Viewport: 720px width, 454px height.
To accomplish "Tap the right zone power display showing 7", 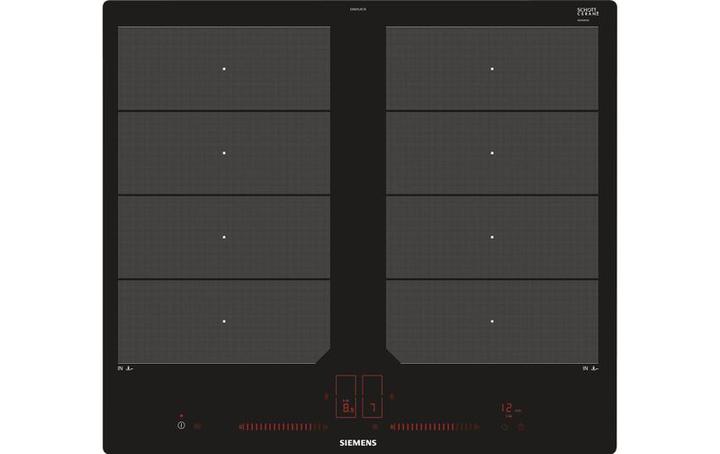I will point(372,408).
